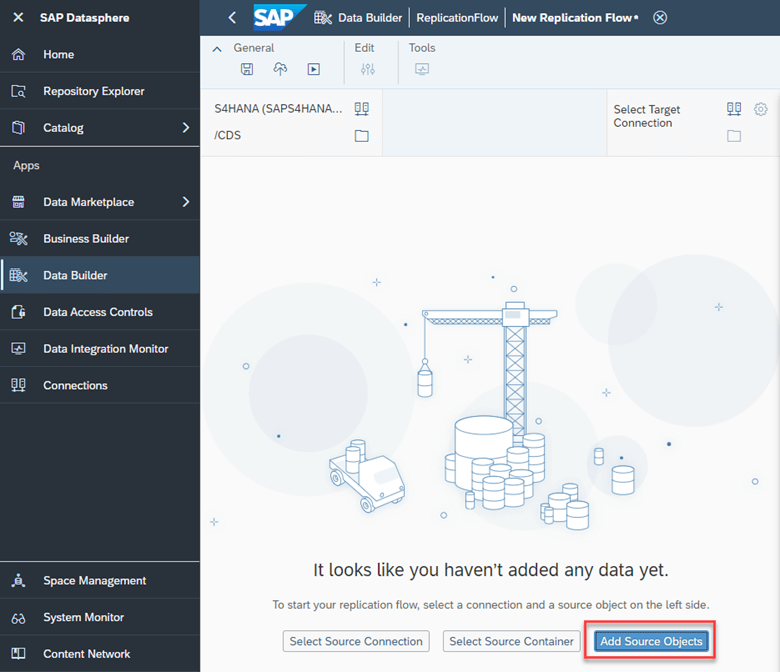Deploy the replication flow
Screen dimensions: 780x672
point(280,69)
